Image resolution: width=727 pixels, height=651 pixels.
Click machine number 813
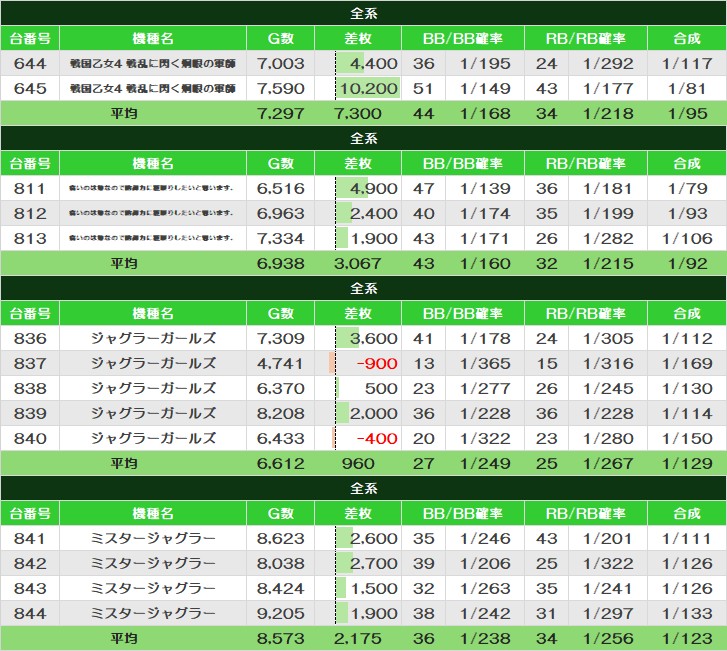click(x=30, y=239)
